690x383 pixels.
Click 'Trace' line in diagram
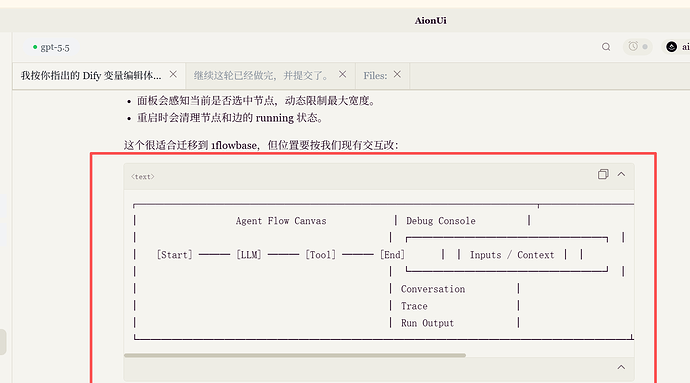[414, 306]
